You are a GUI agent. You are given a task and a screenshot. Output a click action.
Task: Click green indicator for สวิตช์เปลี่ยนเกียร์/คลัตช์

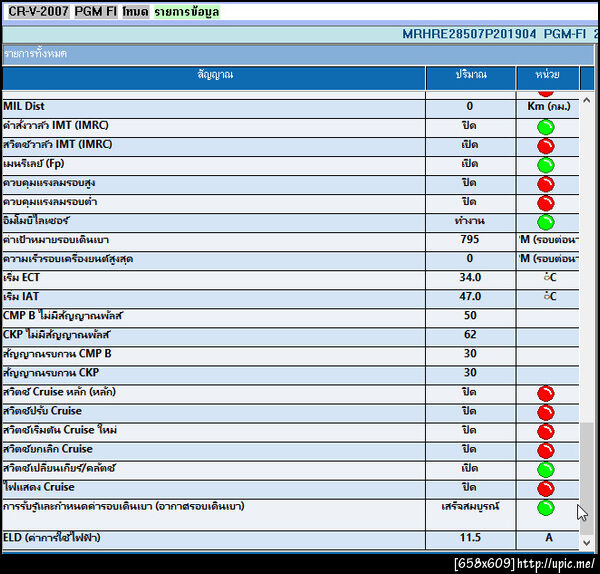pos(546,470)
